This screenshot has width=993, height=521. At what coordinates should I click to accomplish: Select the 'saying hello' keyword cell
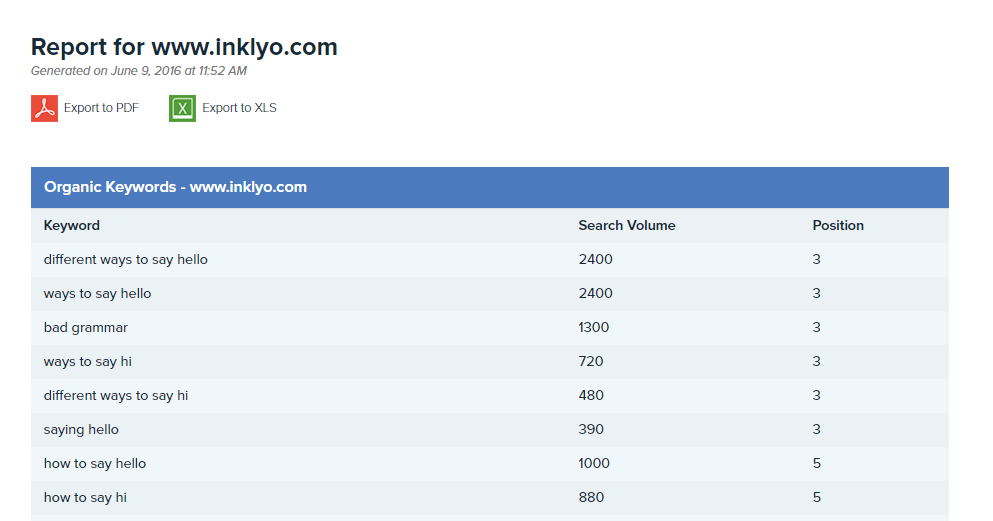(x=81, y=430)
